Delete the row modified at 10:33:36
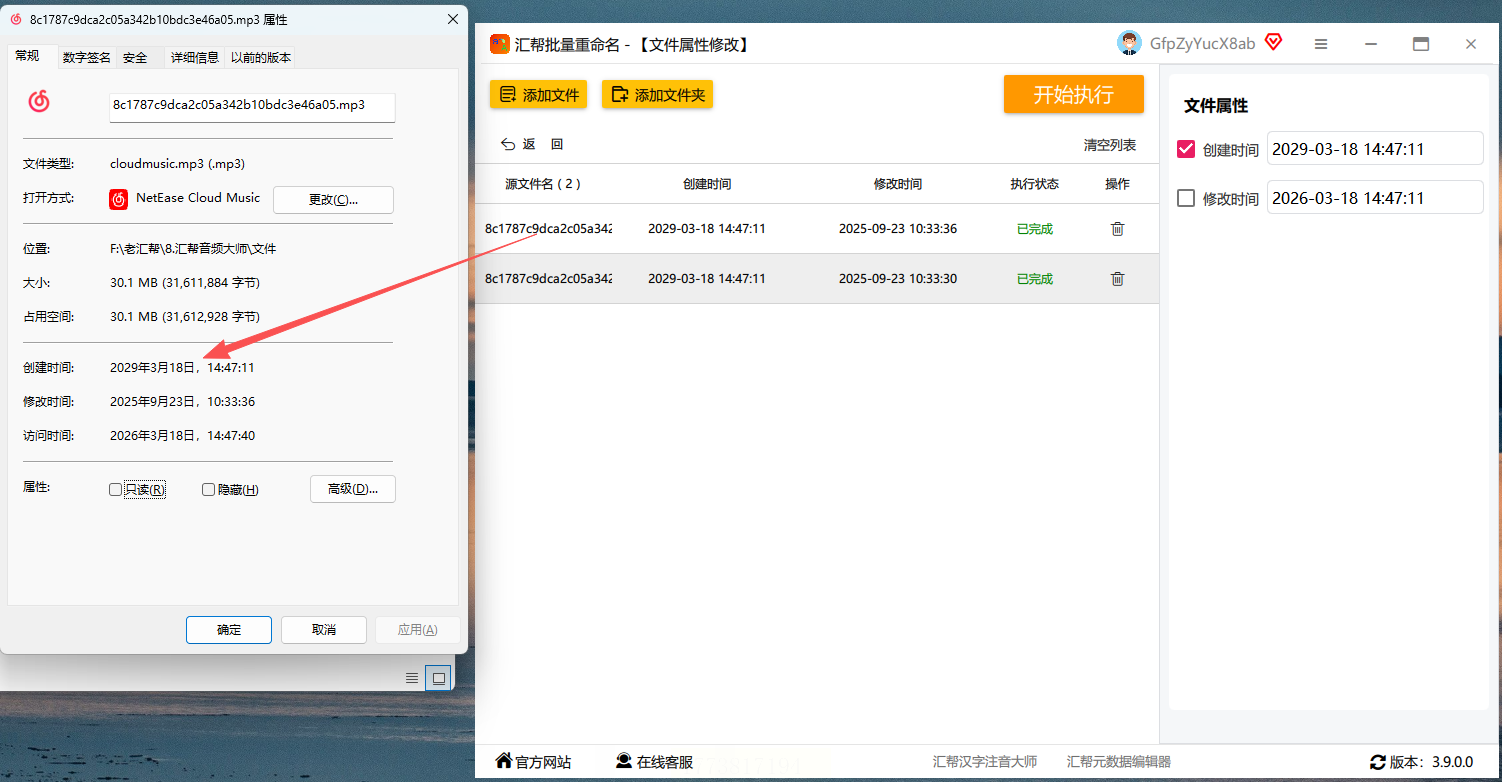 click(x=1117, y=229)
